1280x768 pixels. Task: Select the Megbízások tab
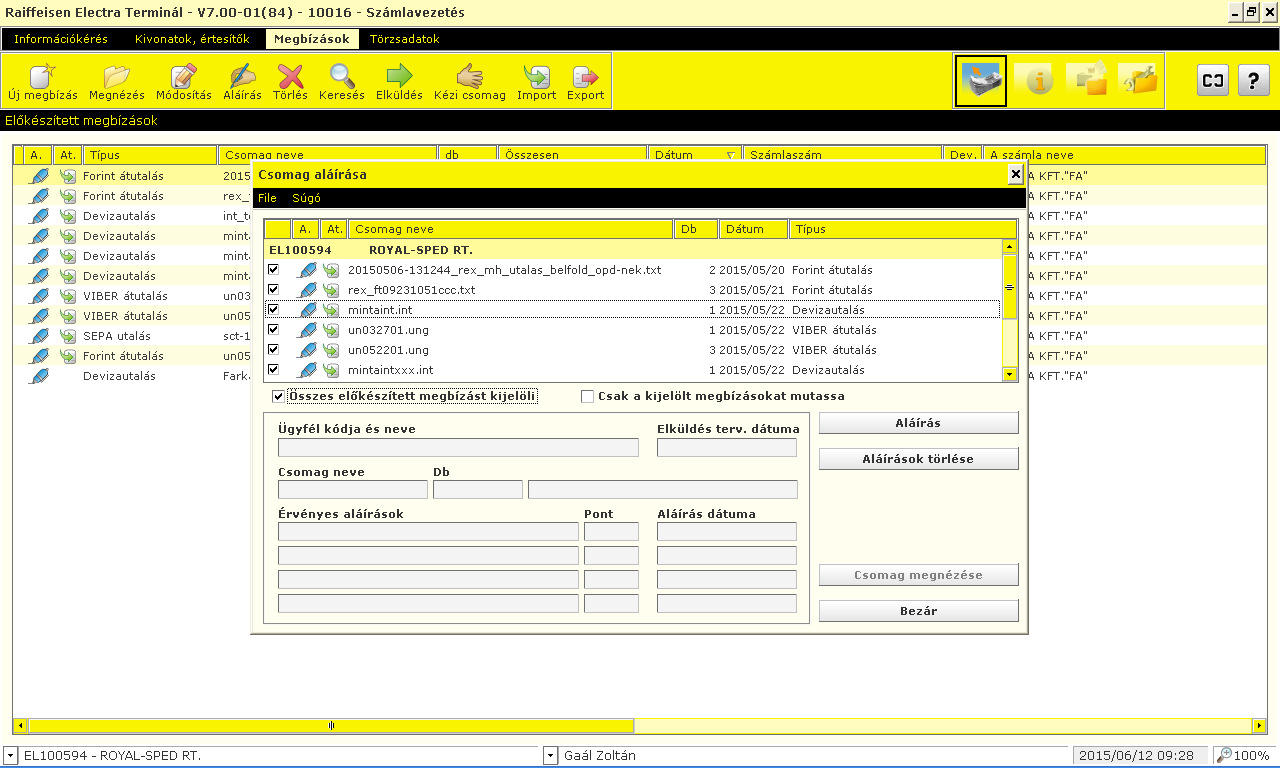point(312,39)
